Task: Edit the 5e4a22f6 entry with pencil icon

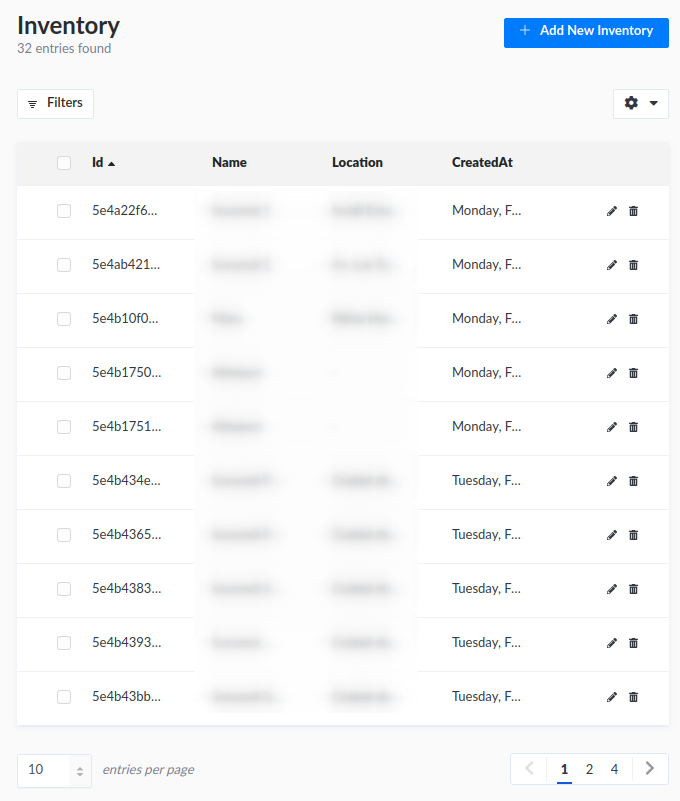Action: [611, 211]
